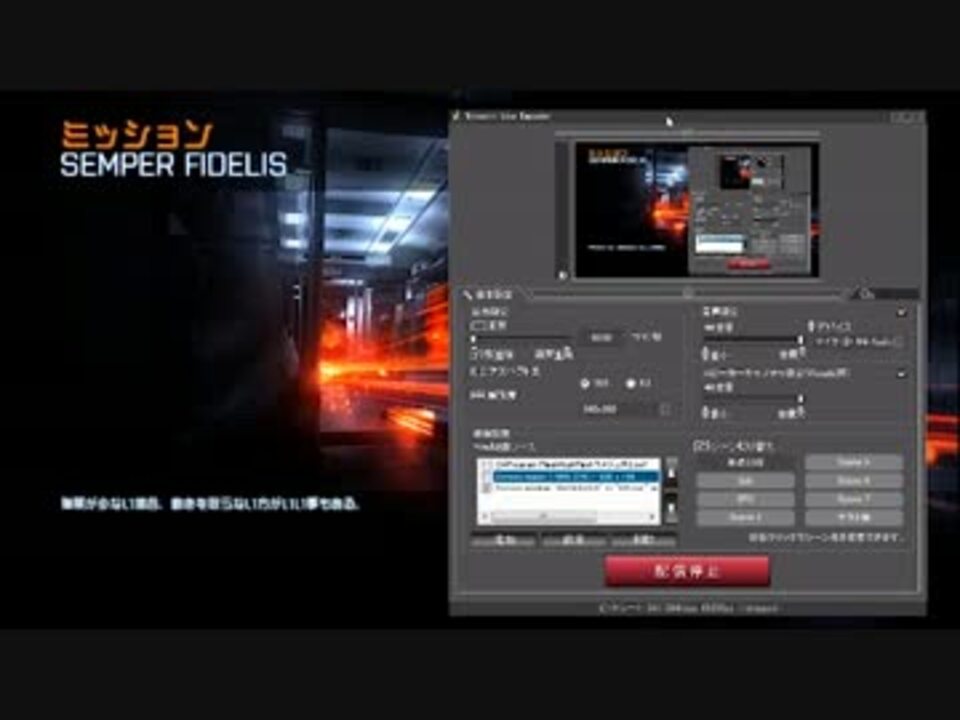Switch to Scene 5 button

click(853, 462)
